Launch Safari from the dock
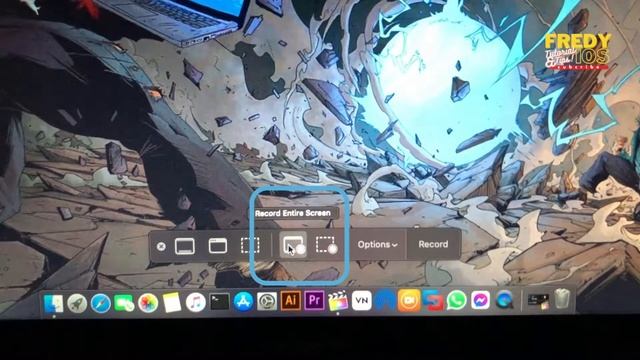This screenshot has width=640, height=360. point(100,304)
